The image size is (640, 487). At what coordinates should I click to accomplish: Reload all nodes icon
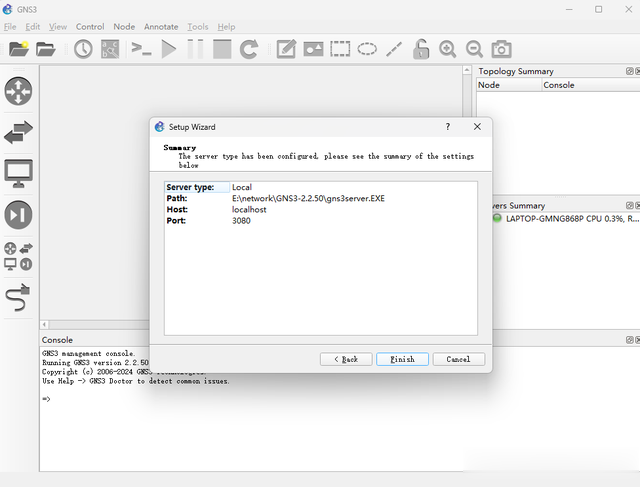(x=249, y=49)
